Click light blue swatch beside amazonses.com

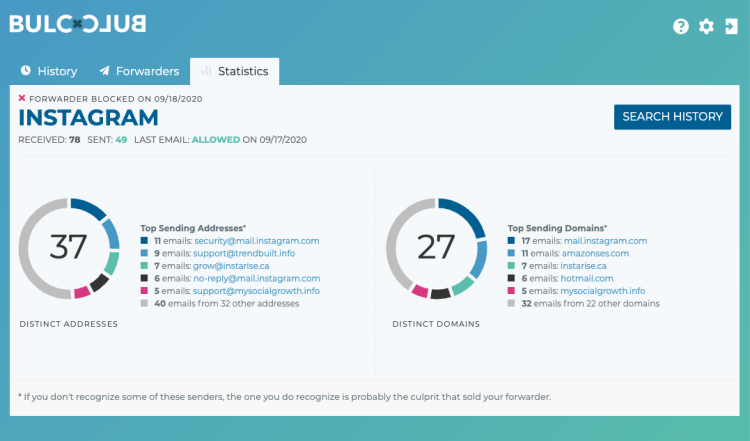point(511,253)
